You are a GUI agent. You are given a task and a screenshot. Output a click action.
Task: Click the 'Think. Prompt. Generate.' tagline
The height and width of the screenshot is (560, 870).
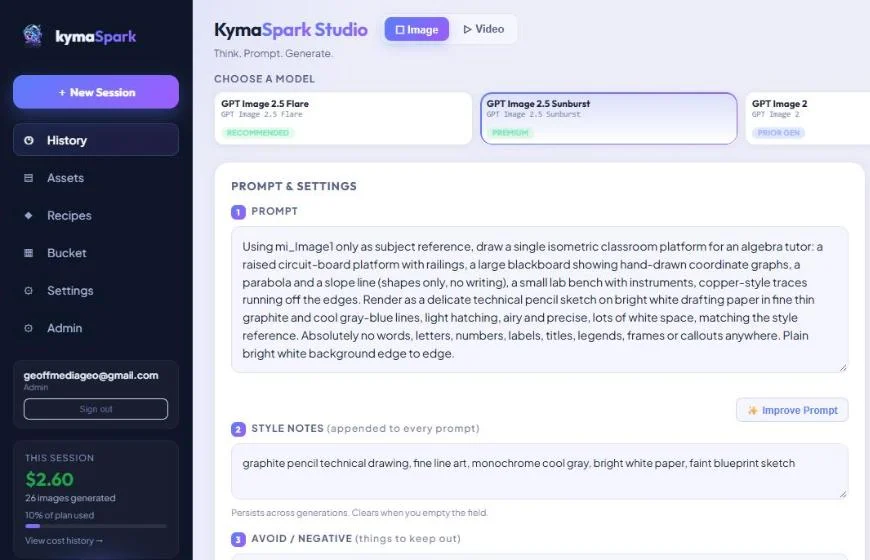[274, 53]
